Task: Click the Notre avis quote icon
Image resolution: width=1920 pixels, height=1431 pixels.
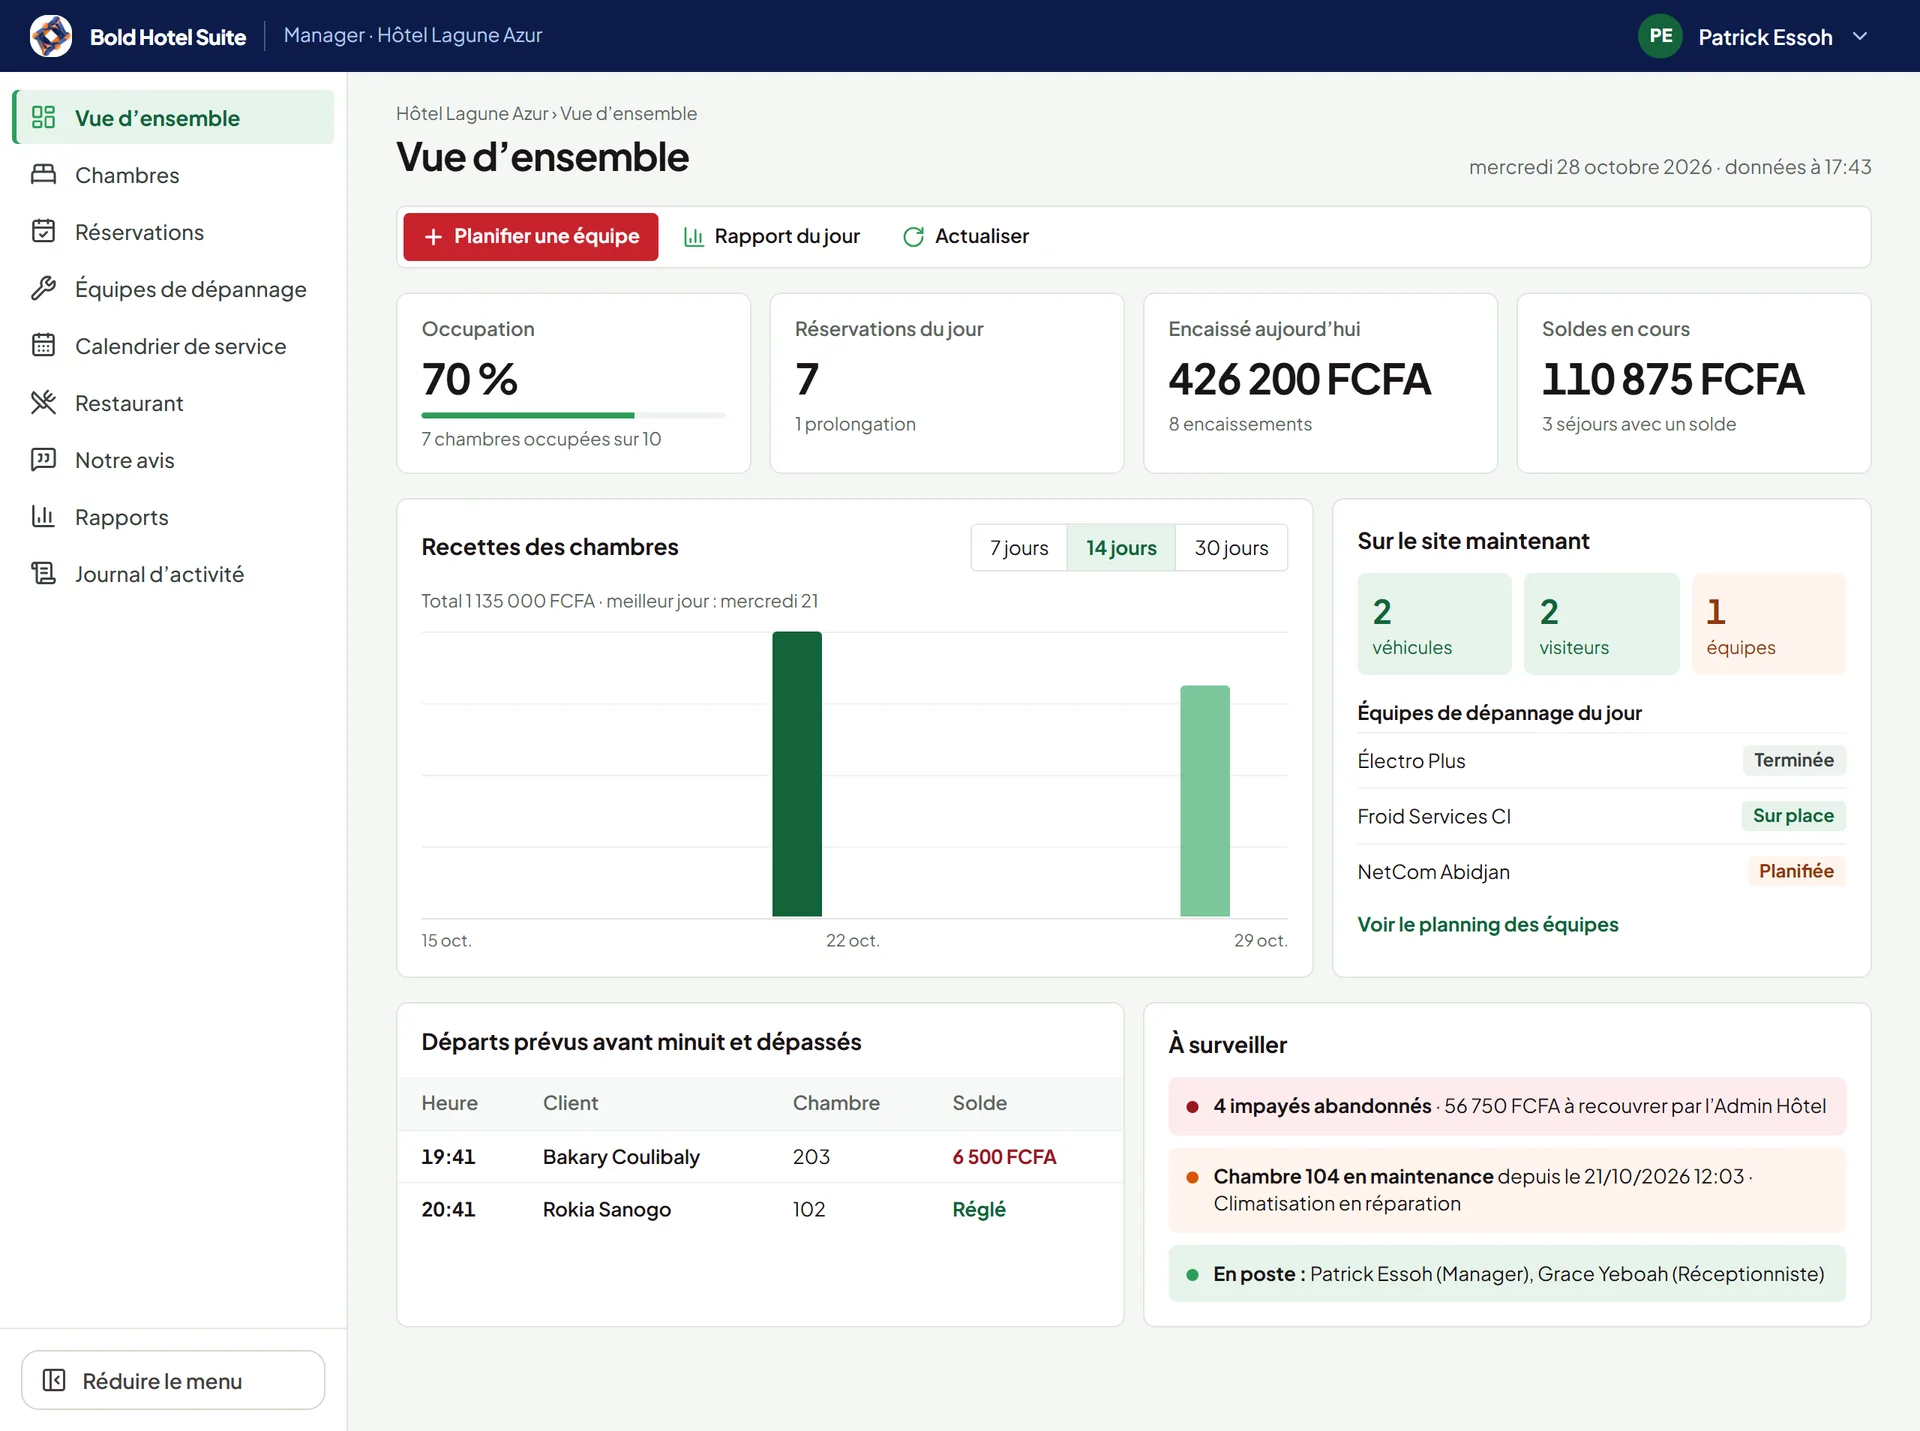Action: (43, 459)
